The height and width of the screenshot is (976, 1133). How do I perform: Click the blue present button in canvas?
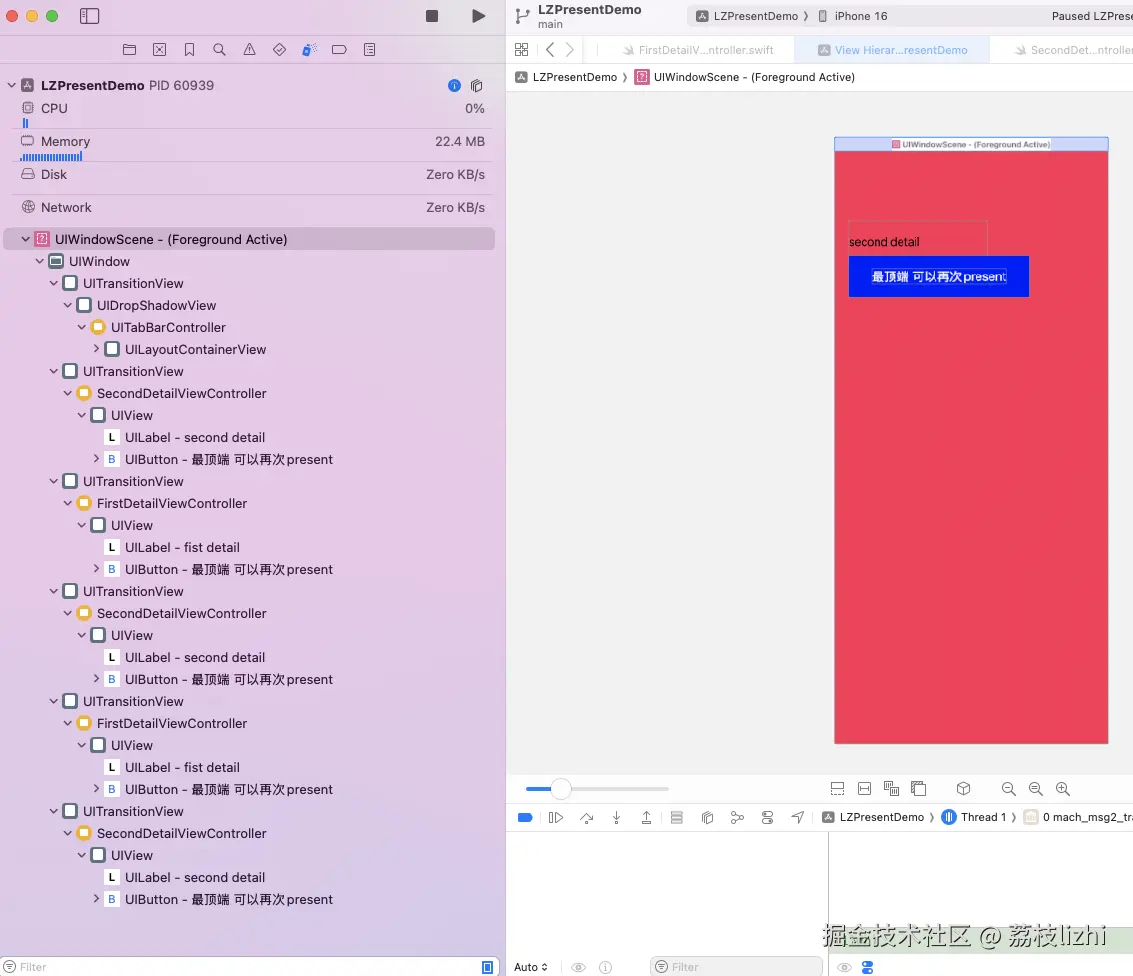938,277
